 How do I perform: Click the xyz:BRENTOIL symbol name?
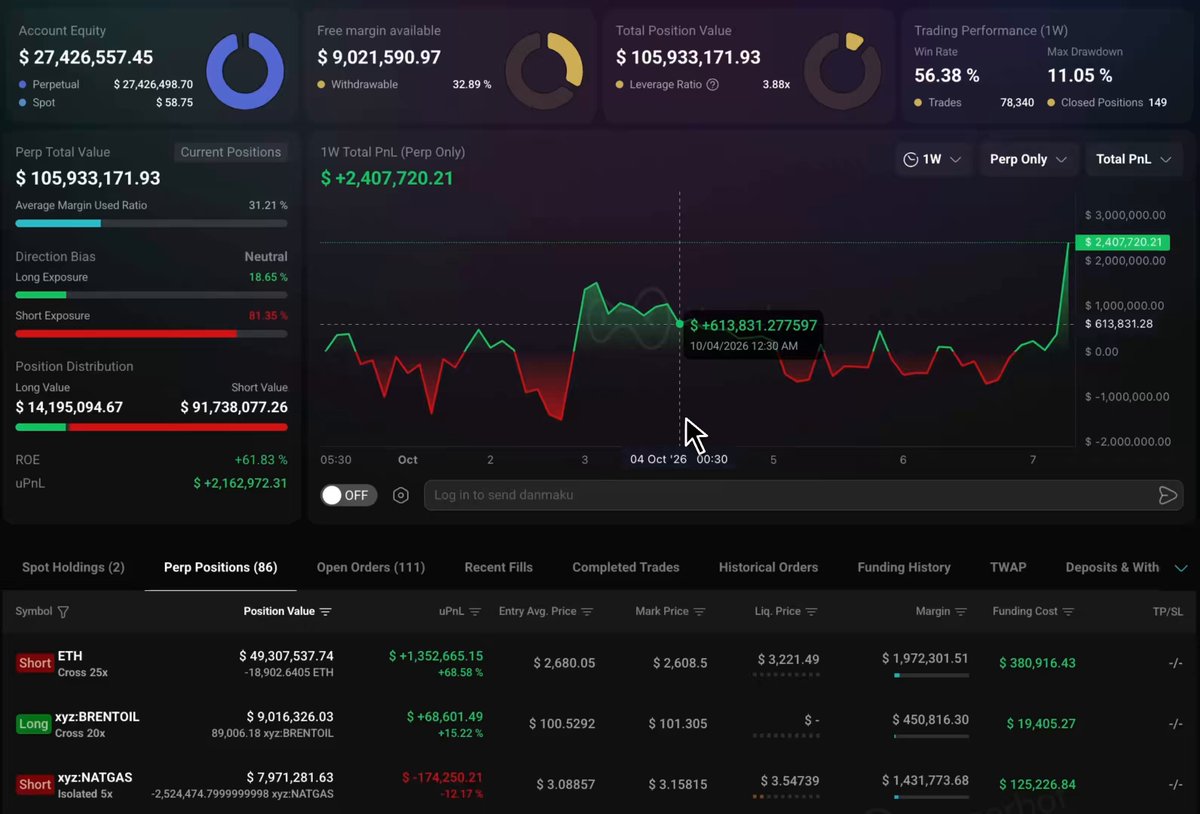(x=97, y=716)
